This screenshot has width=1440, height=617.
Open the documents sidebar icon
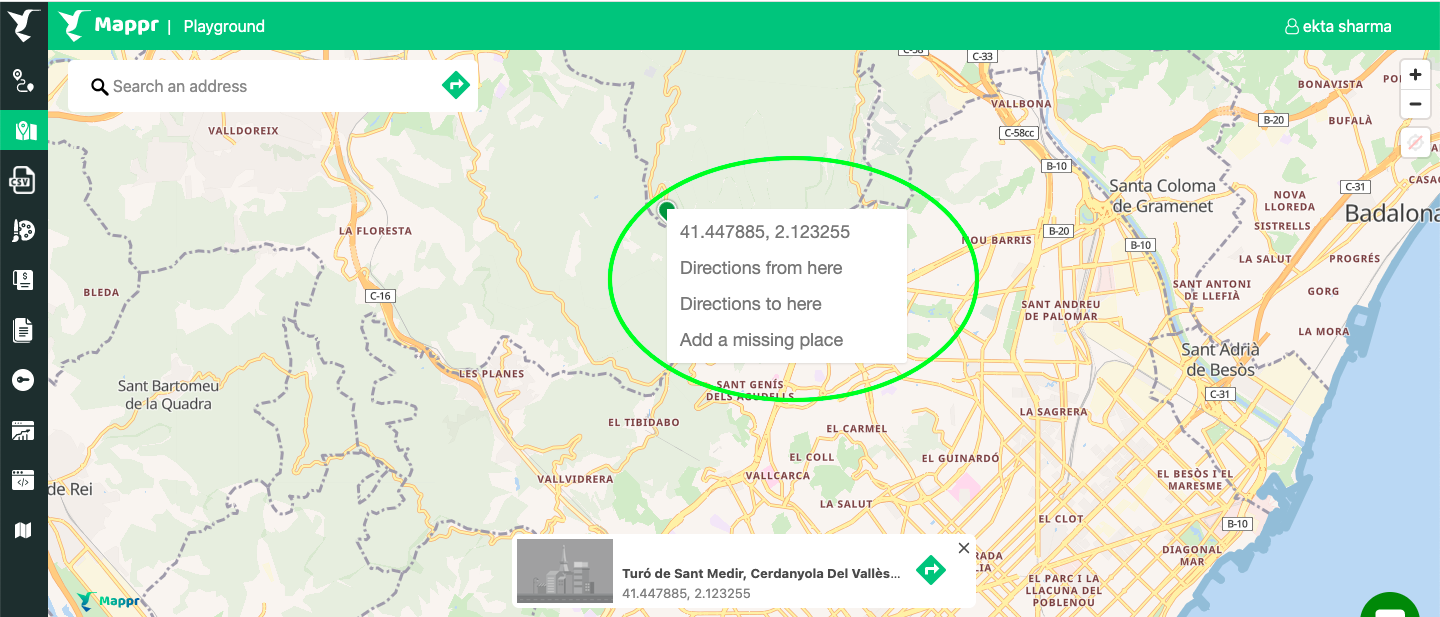(22, 330)
